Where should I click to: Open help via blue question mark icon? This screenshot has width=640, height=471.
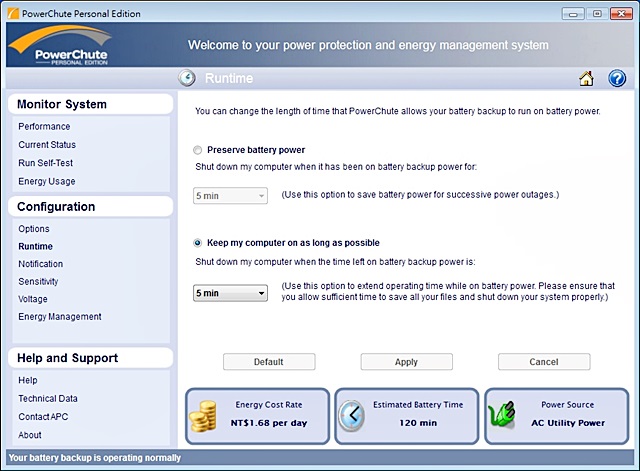click(x=617, y=78)
